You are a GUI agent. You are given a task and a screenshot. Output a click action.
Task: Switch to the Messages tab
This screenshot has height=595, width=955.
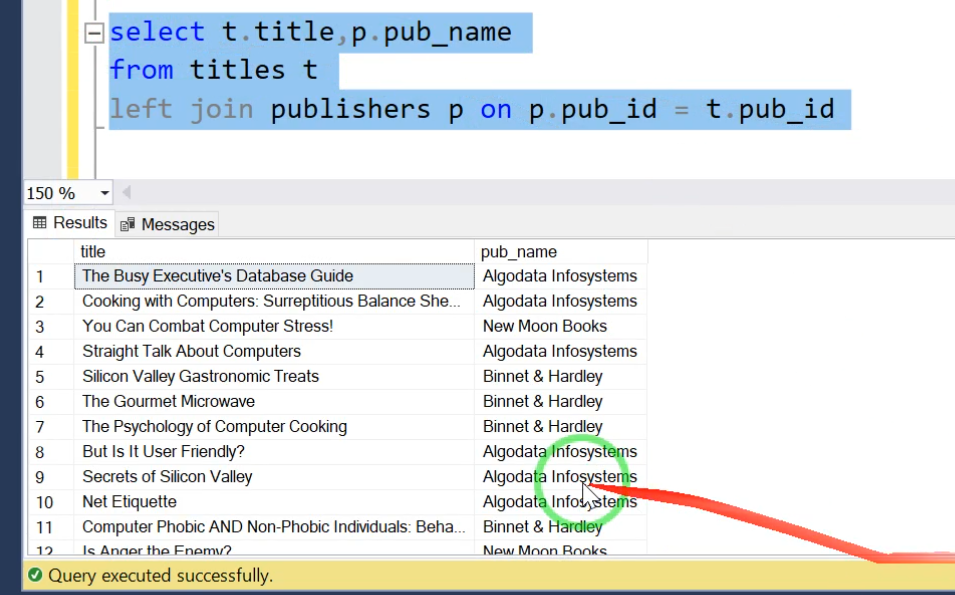(x=167, y=224)
